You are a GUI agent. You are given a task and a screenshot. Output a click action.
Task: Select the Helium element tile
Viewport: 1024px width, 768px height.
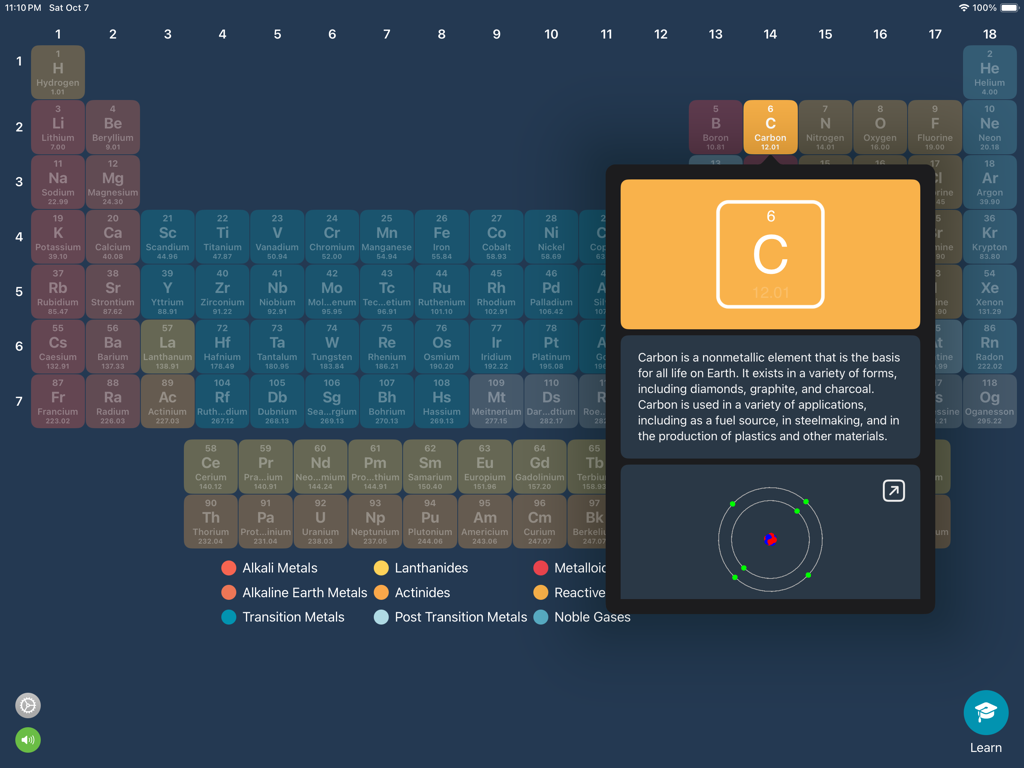click(989, 72)
